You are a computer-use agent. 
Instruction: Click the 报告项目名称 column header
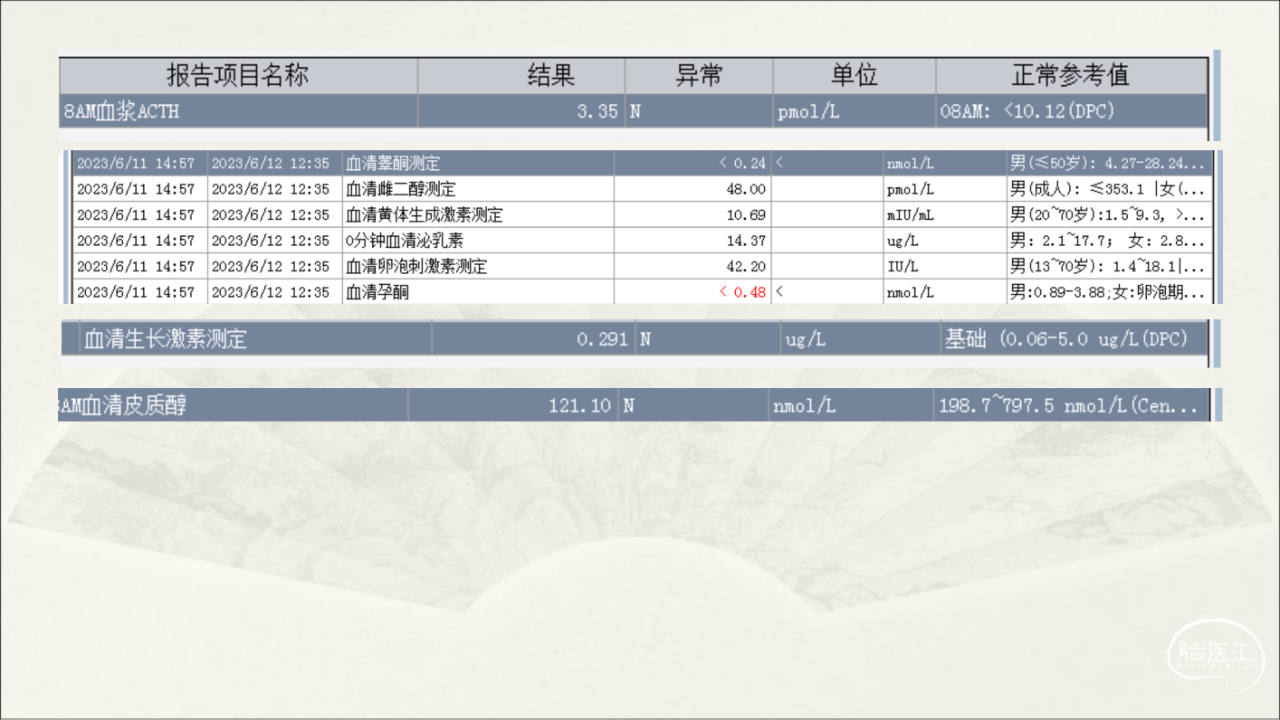tap(238, 76)
